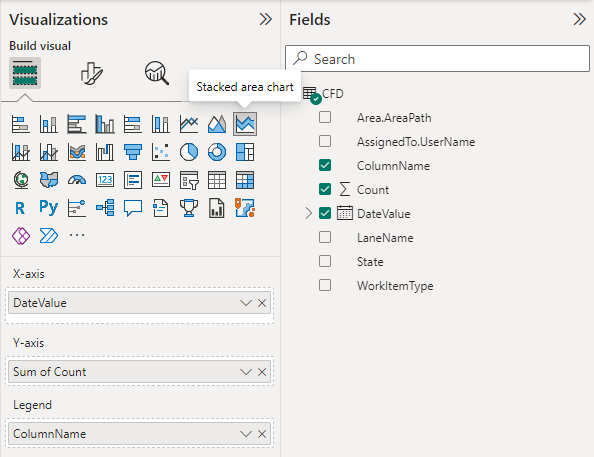
Task: Expand the DateValue hierarchy chevron
Action: [x=308, y=213]
